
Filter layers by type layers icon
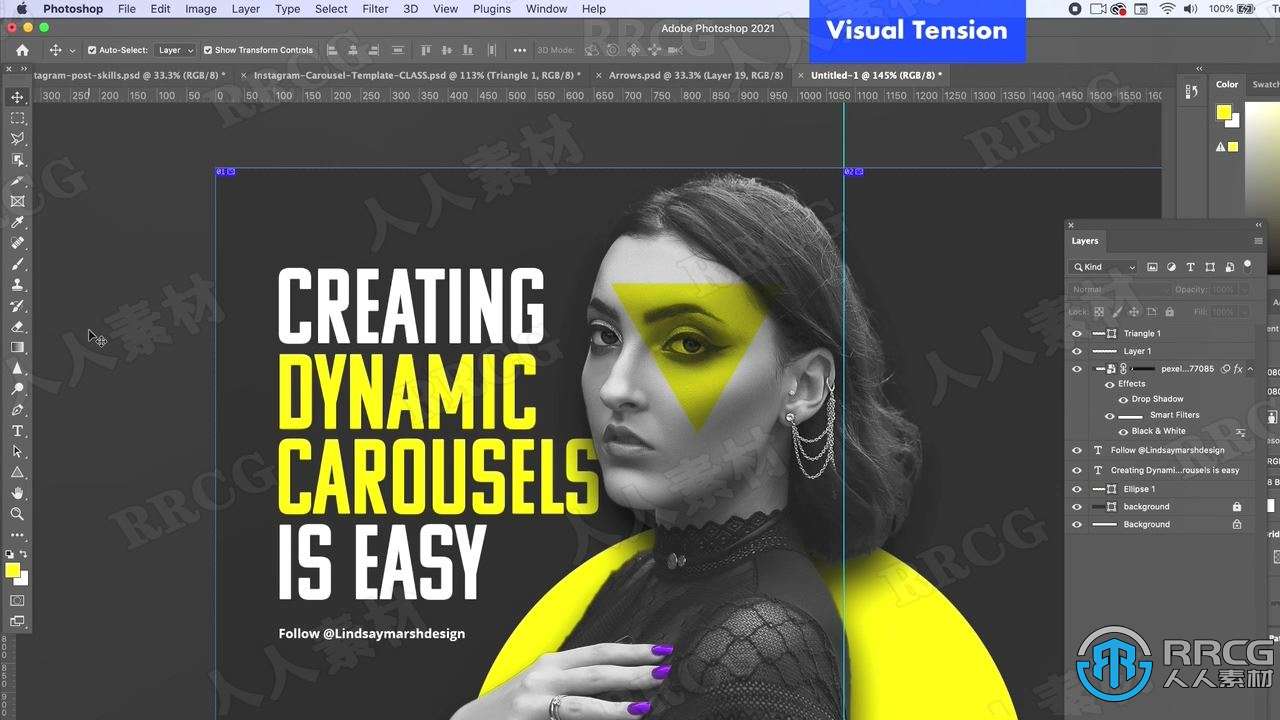[1190, 267]
